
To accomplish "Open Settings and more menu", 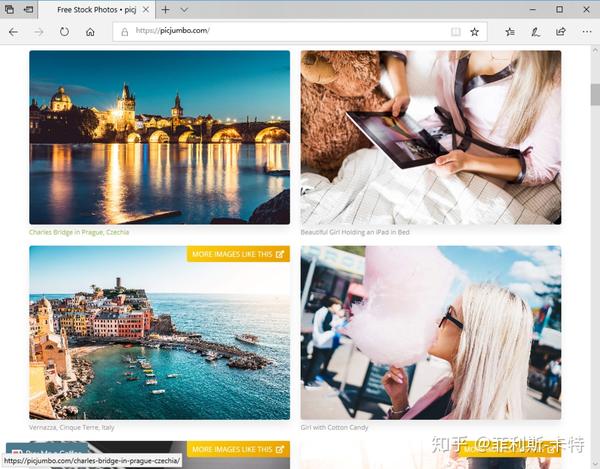I will [x=587, y=32].
